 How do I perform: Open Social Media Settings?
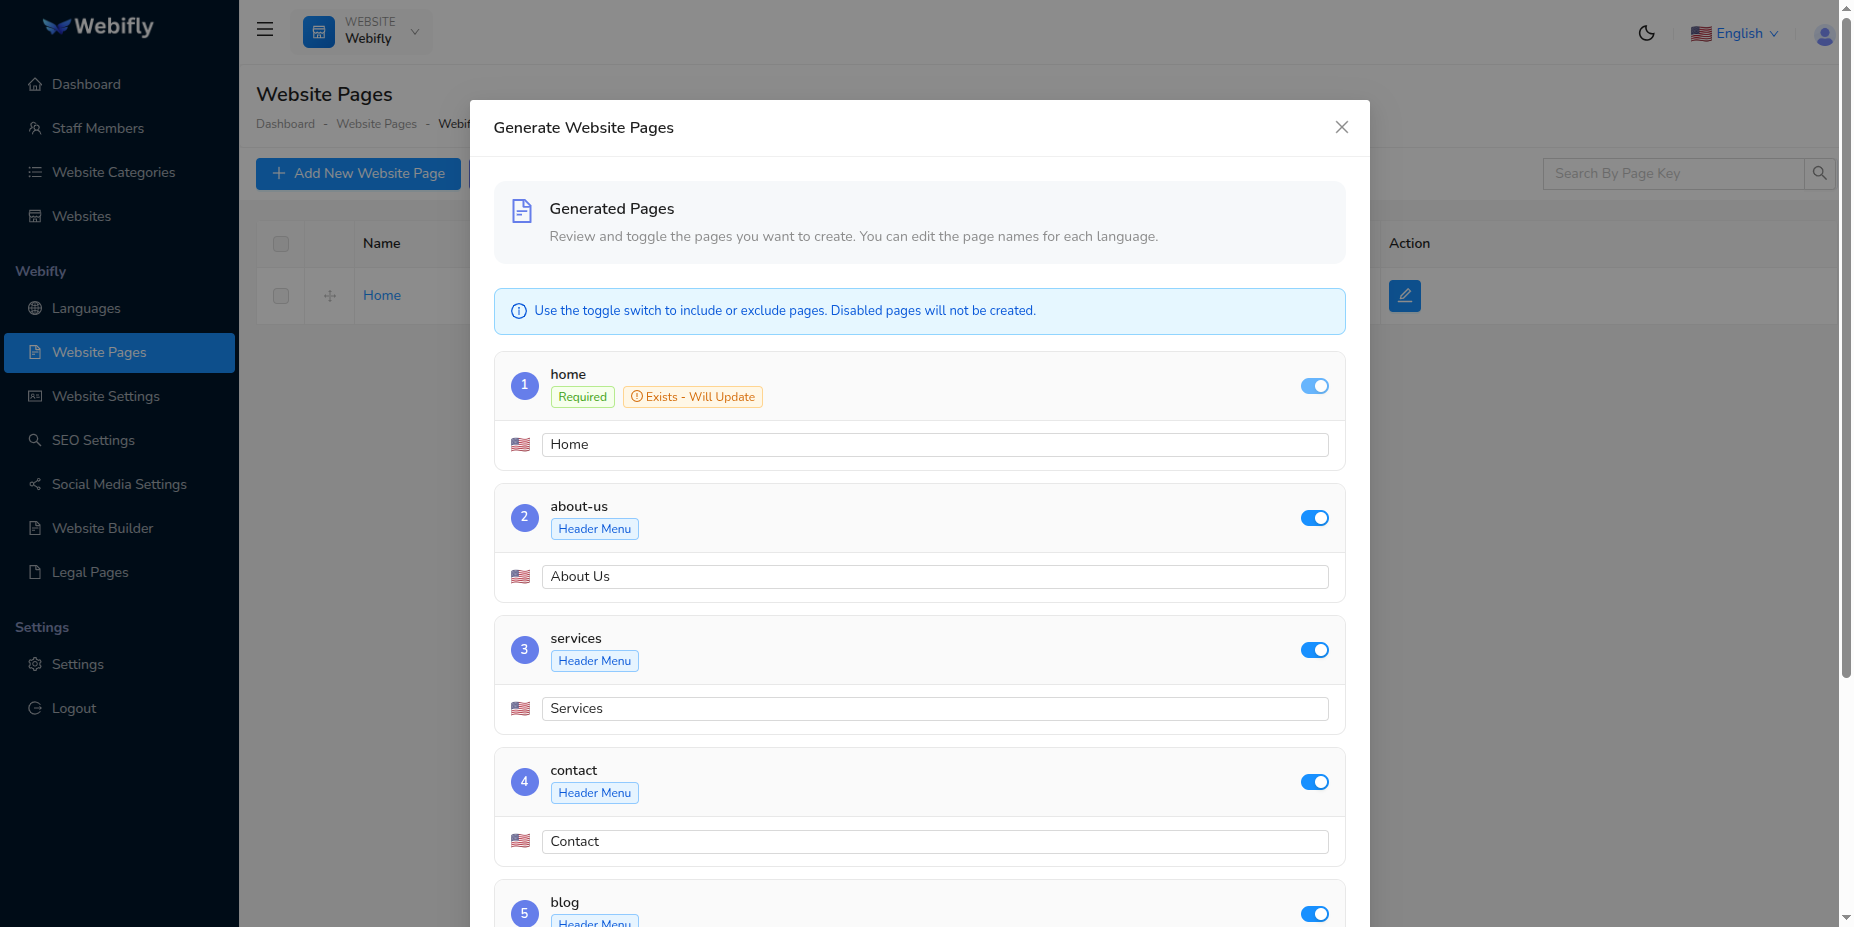119,484
